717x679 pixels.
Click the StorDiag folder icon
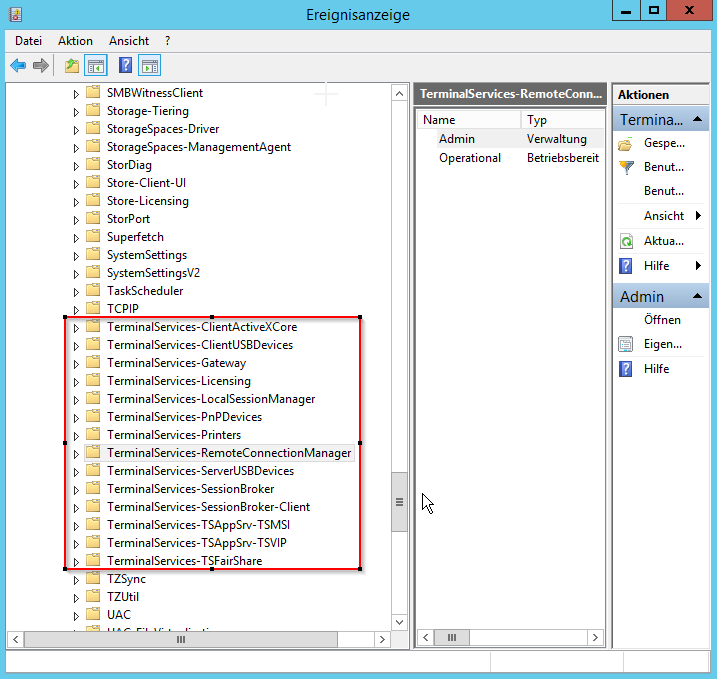tap(93, 164)
